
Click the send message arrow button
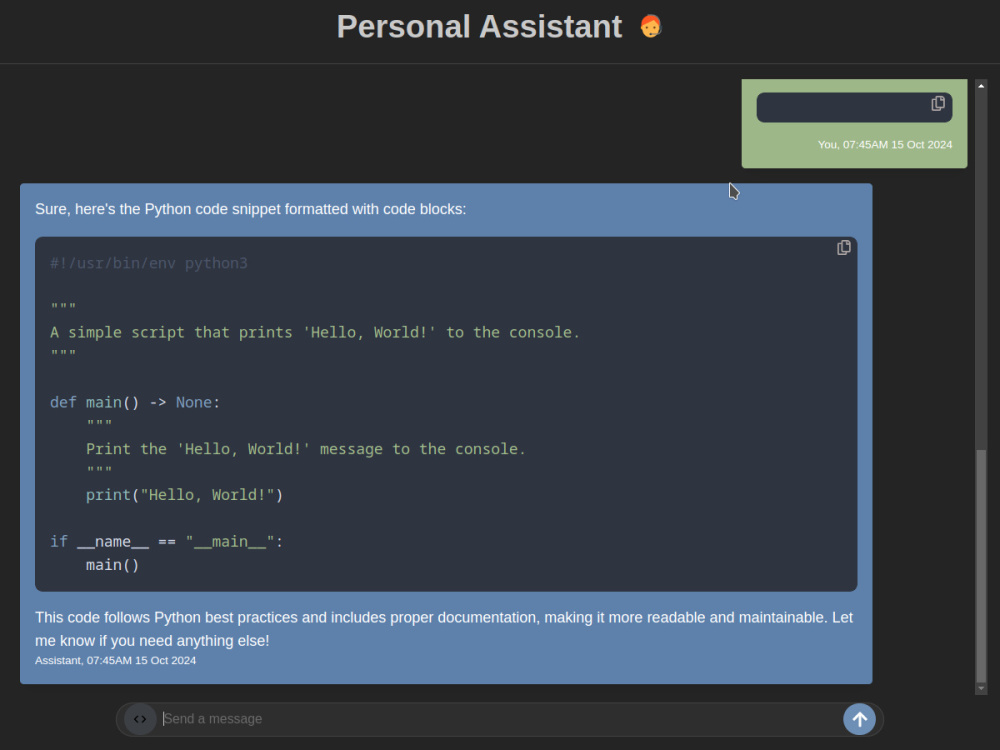pos(859,719)
